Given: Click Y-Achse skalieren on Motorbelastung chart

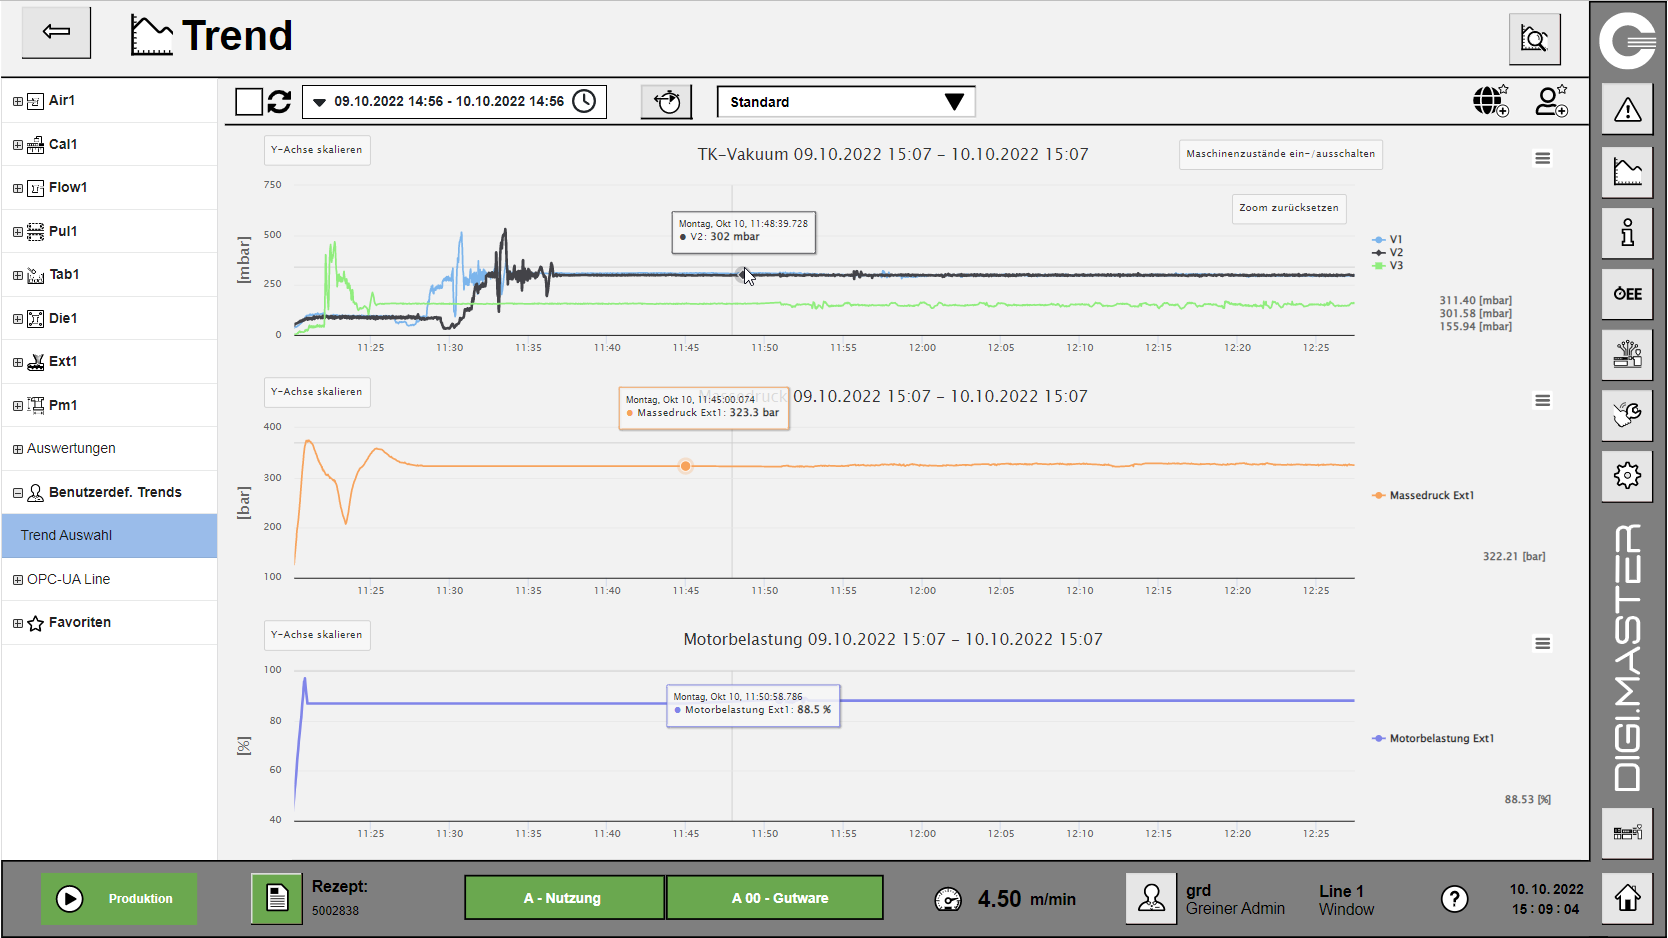Looking at the screenshot, I should pos(317,635).
